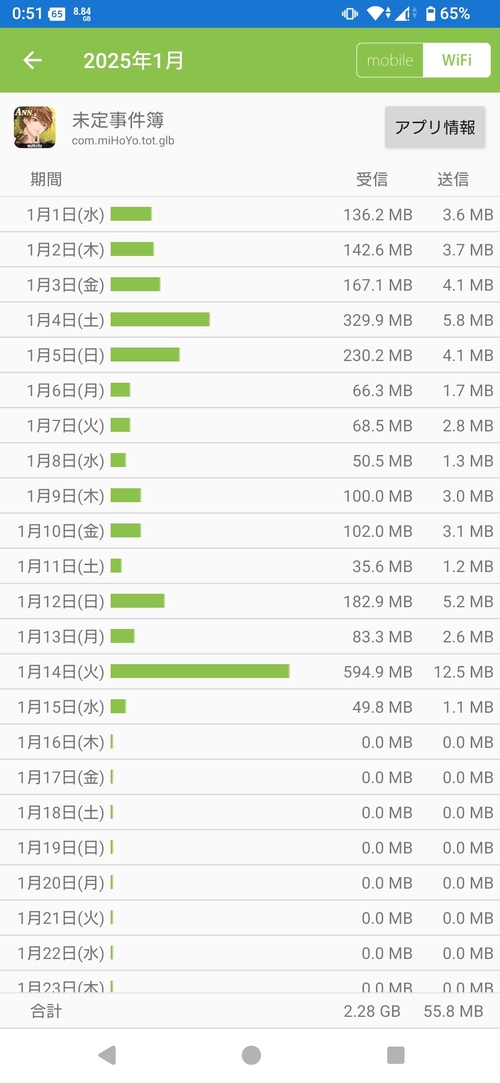Tap the 1月4日(土) usage bar

(160, 319)
